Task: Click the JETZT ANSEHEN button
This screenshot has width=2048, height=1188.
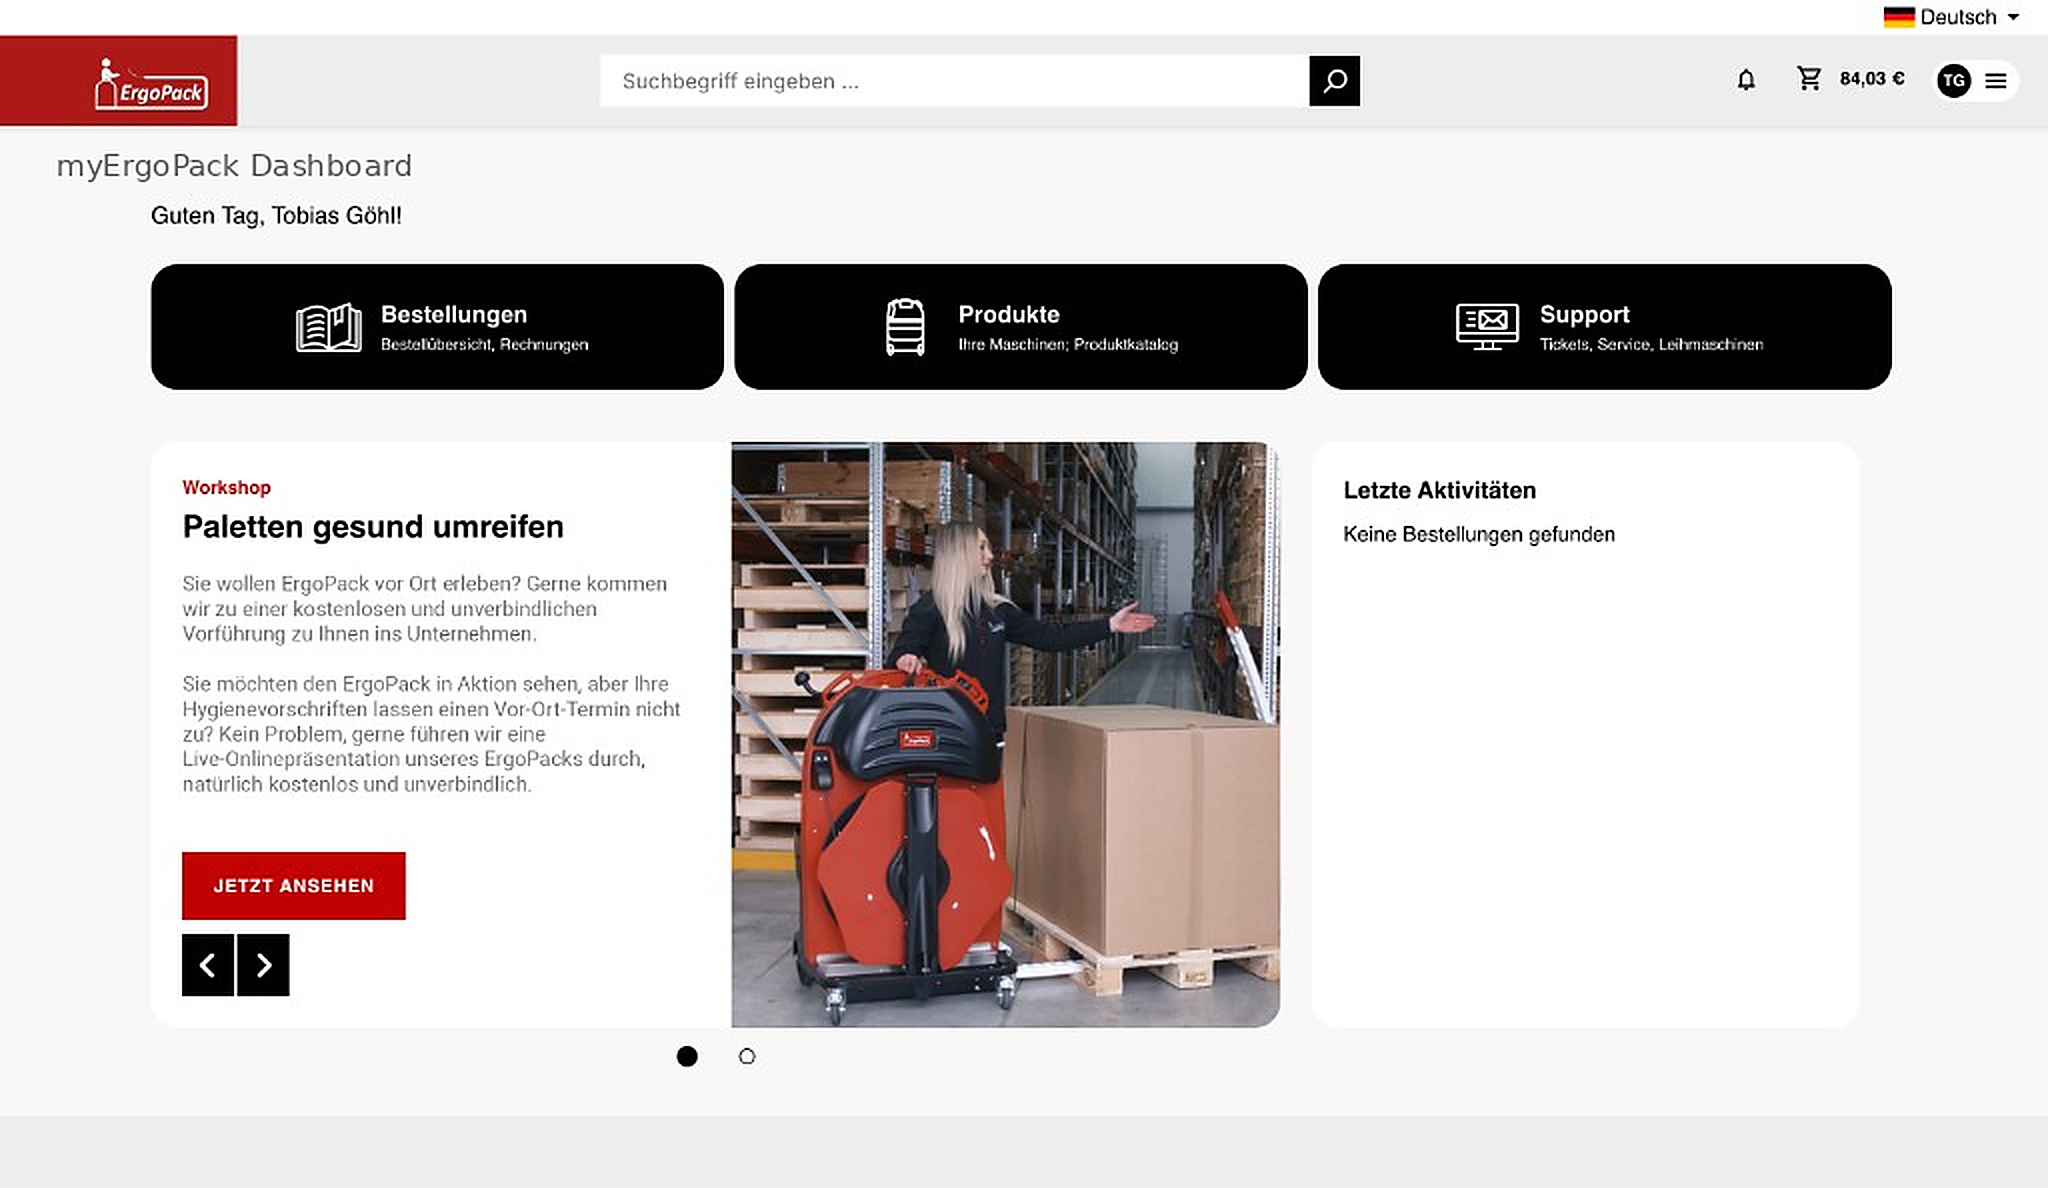Action: 294,886
